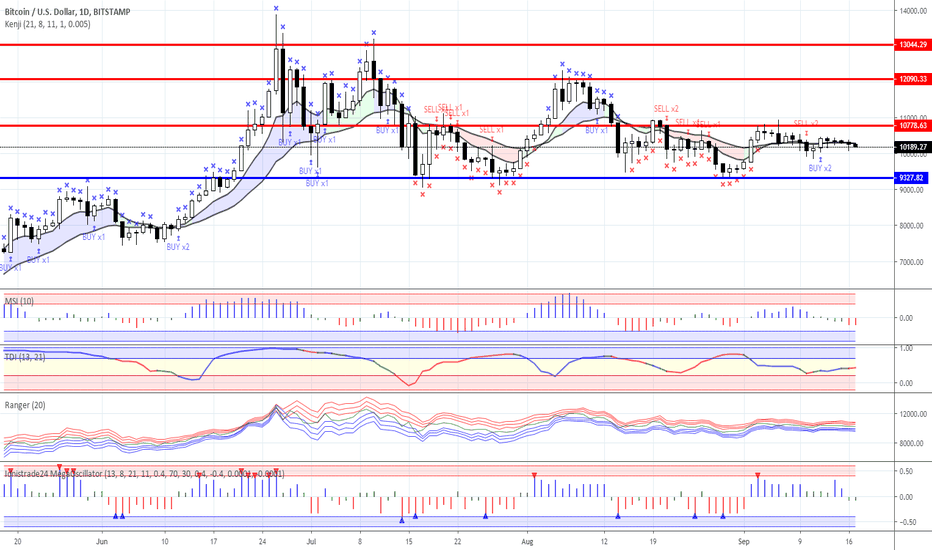932x550 pixels.
Task: Click the Aug date label
Action: 527,542
